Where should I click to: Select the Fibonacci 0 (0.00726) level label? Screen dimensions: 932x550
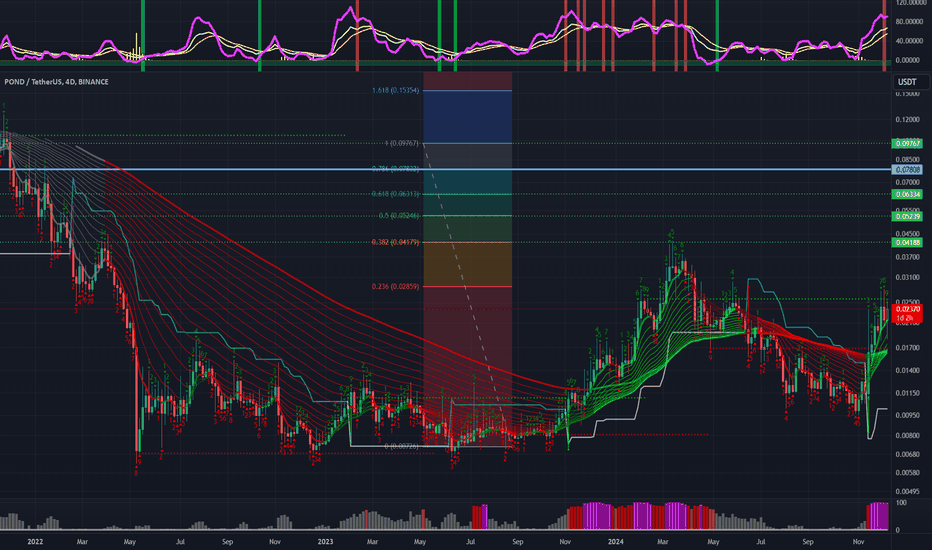point(401,446)
